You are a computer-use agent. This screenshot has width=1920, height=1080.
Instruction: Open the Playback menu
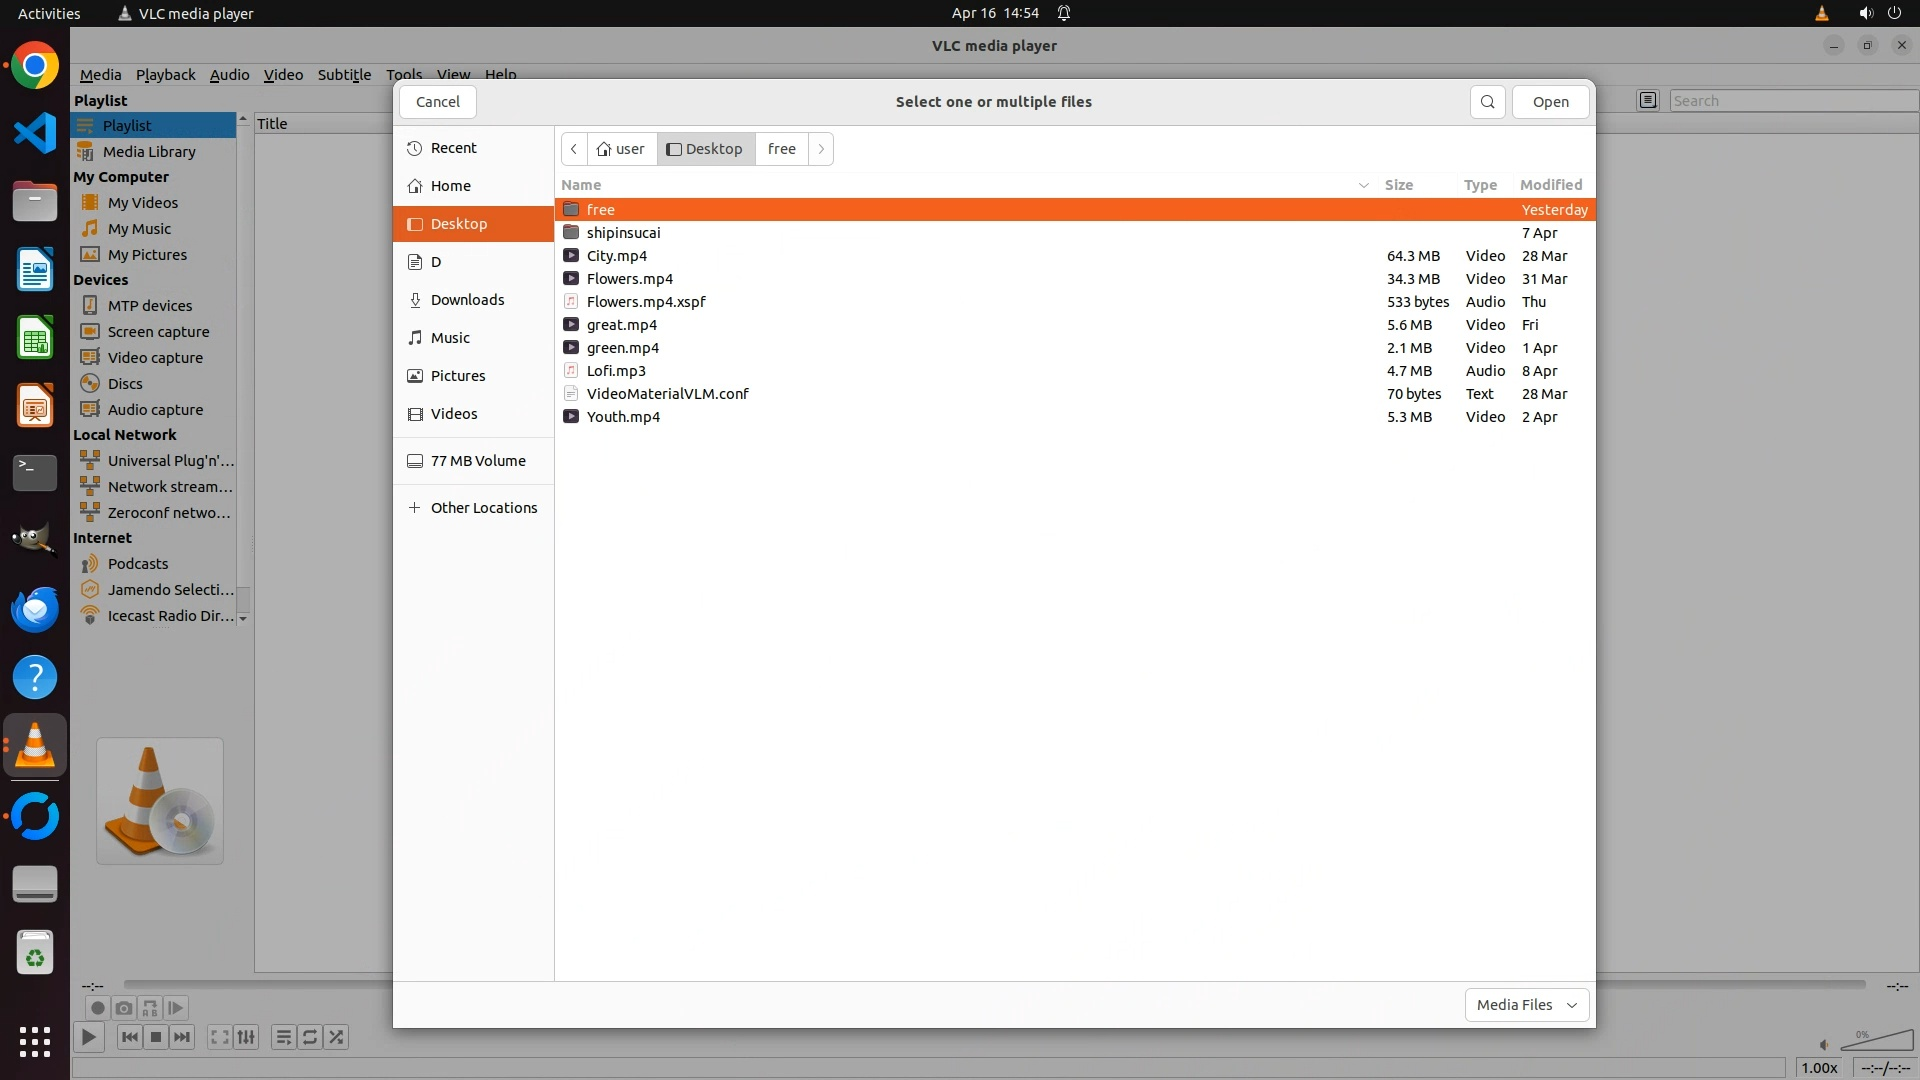[x=165, y=75]
